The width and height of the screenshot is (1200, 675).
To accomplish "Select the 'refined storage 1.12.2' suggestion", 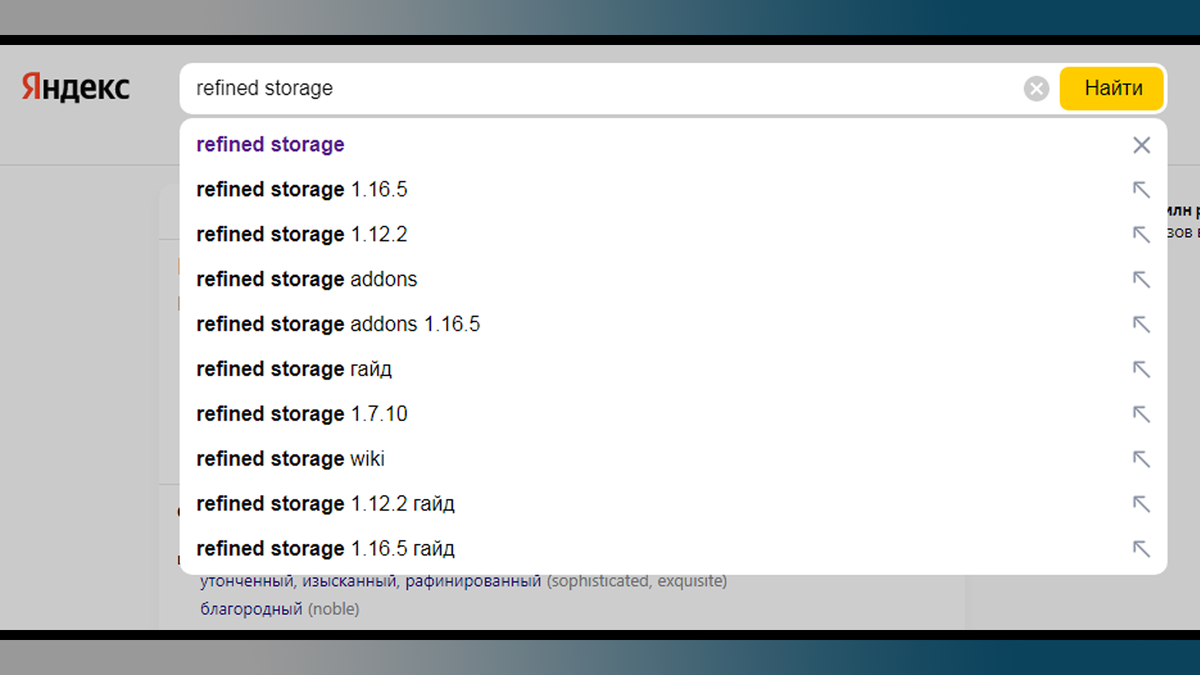I will click(301, 235).
